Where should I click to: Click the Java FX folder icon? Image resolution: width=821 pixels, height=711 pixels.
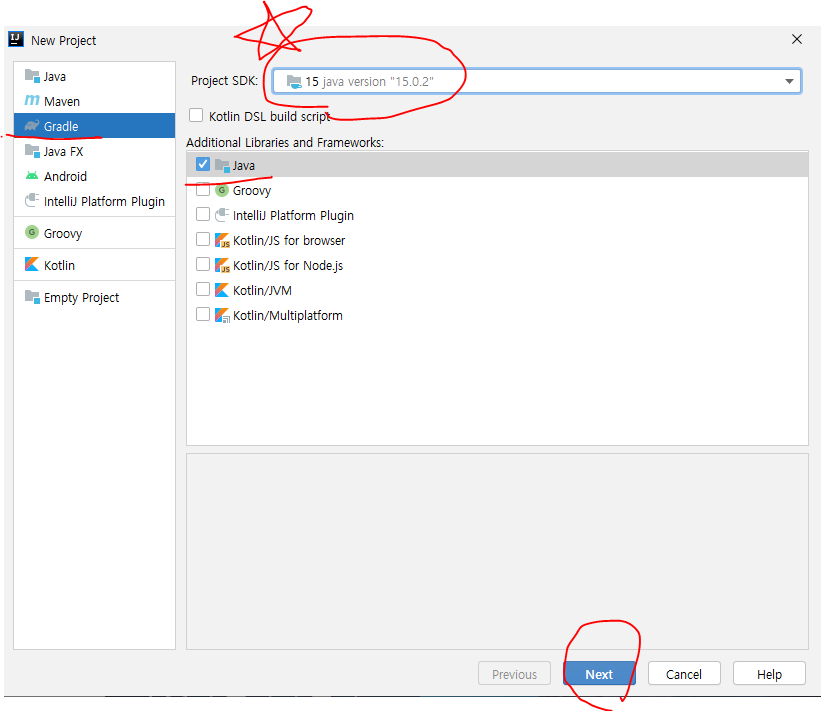(32, 151)
